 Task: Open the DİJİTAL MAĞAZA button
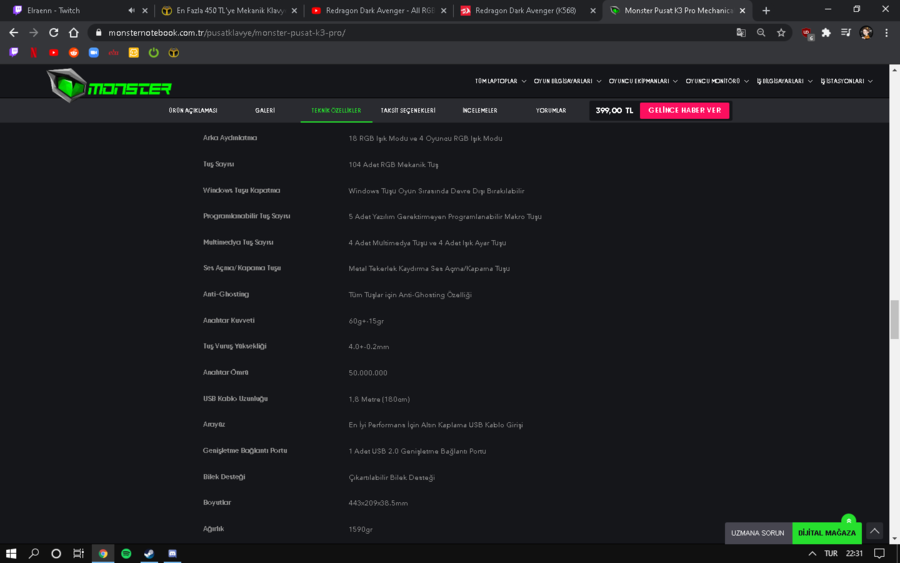827,533
